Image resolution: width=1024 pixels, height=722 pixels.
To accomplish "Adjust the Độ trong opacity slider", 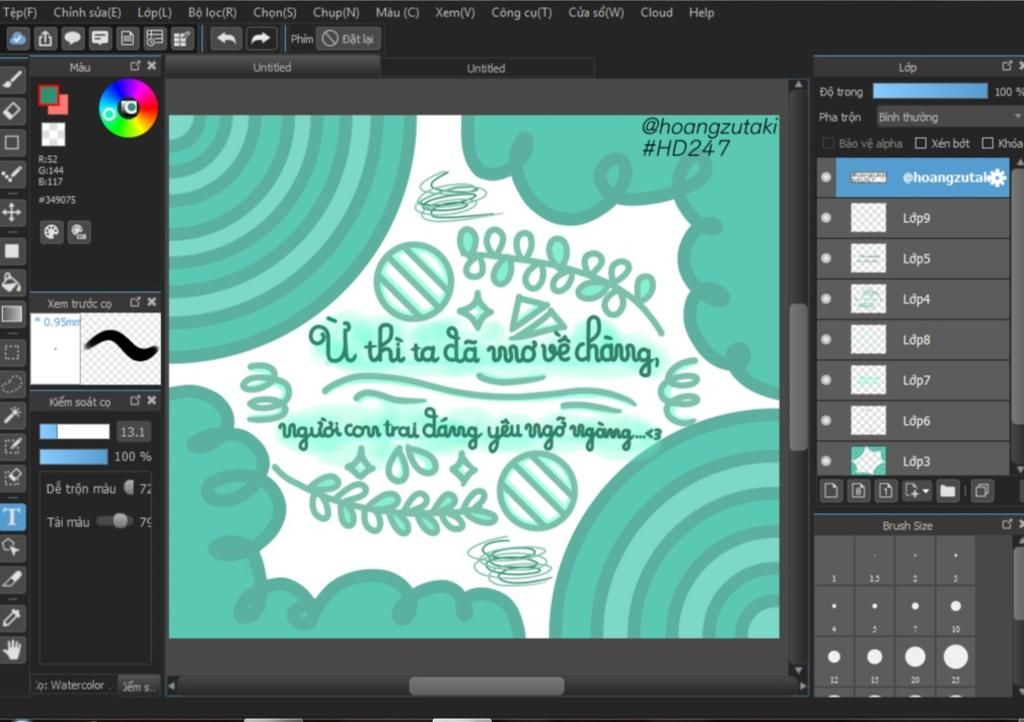I will (930, 91).
